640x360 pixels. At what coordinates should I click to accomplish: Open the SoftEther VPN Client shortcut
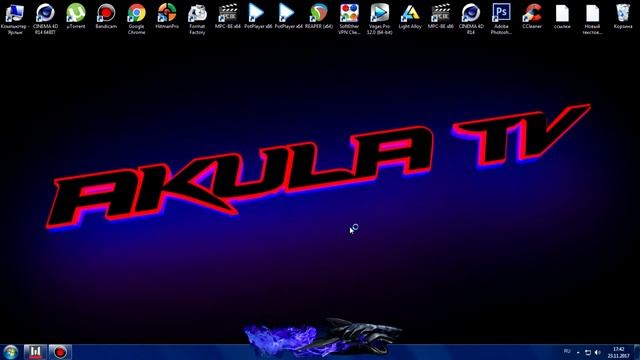tap(349, 18)
